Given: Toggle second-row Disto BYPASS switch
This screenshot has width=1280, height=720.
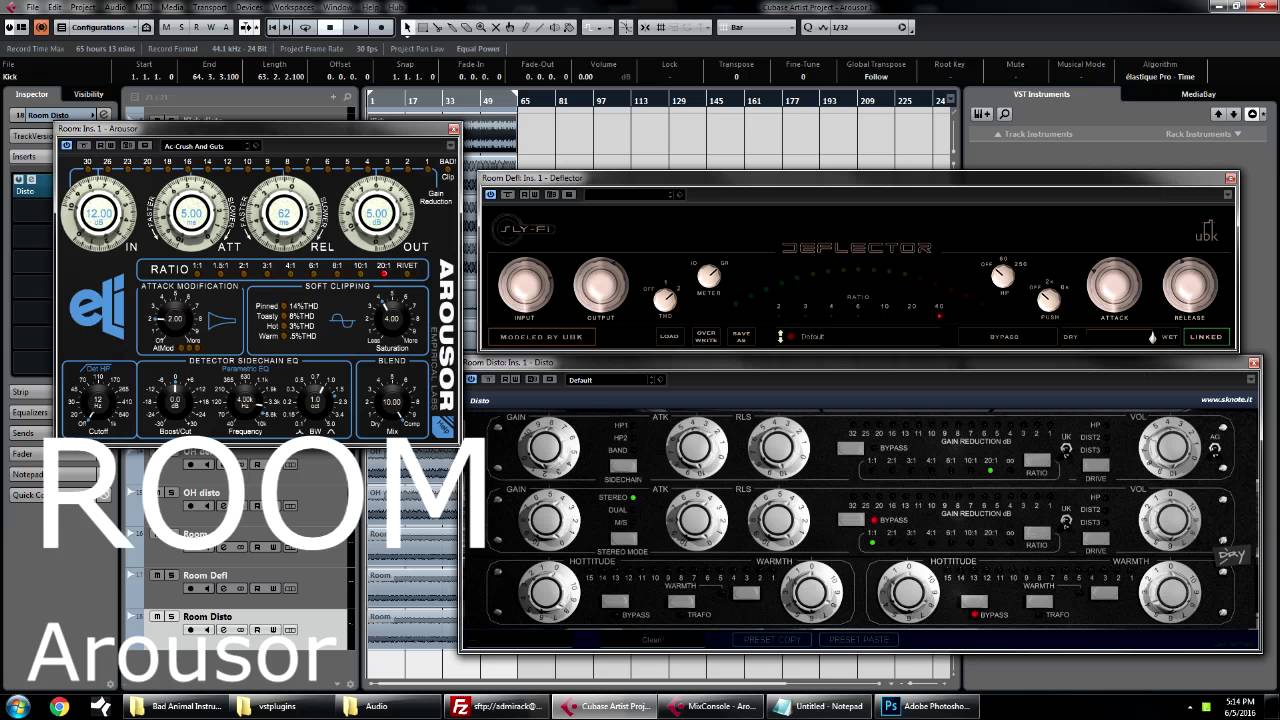Looking at the screenshot, I should click(851, 519).
